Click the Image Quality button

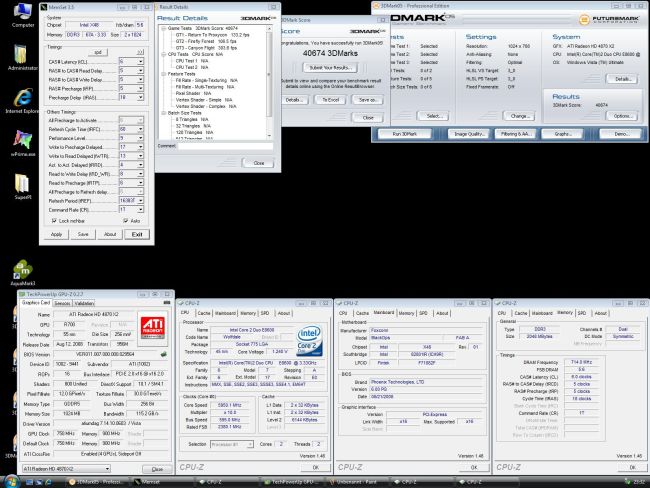469,134
